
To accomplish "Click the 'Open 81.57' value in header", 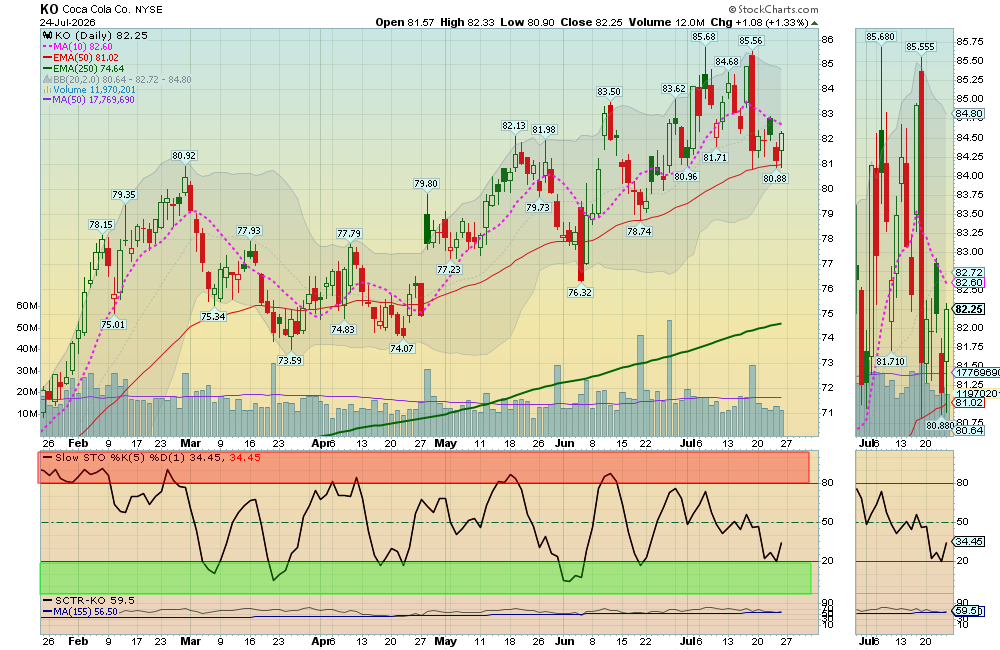I will 404,22.
